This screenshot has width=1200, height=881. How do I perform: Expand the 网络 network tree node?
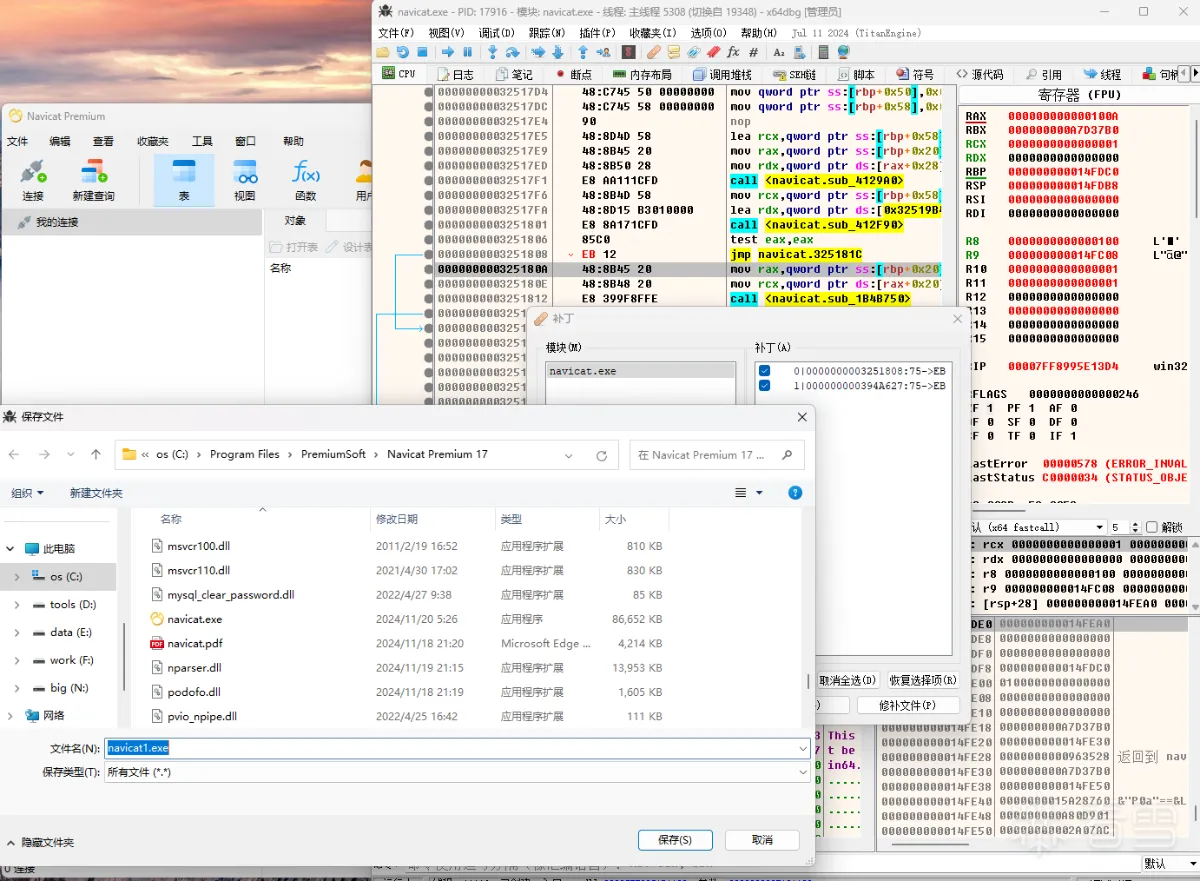11,716
